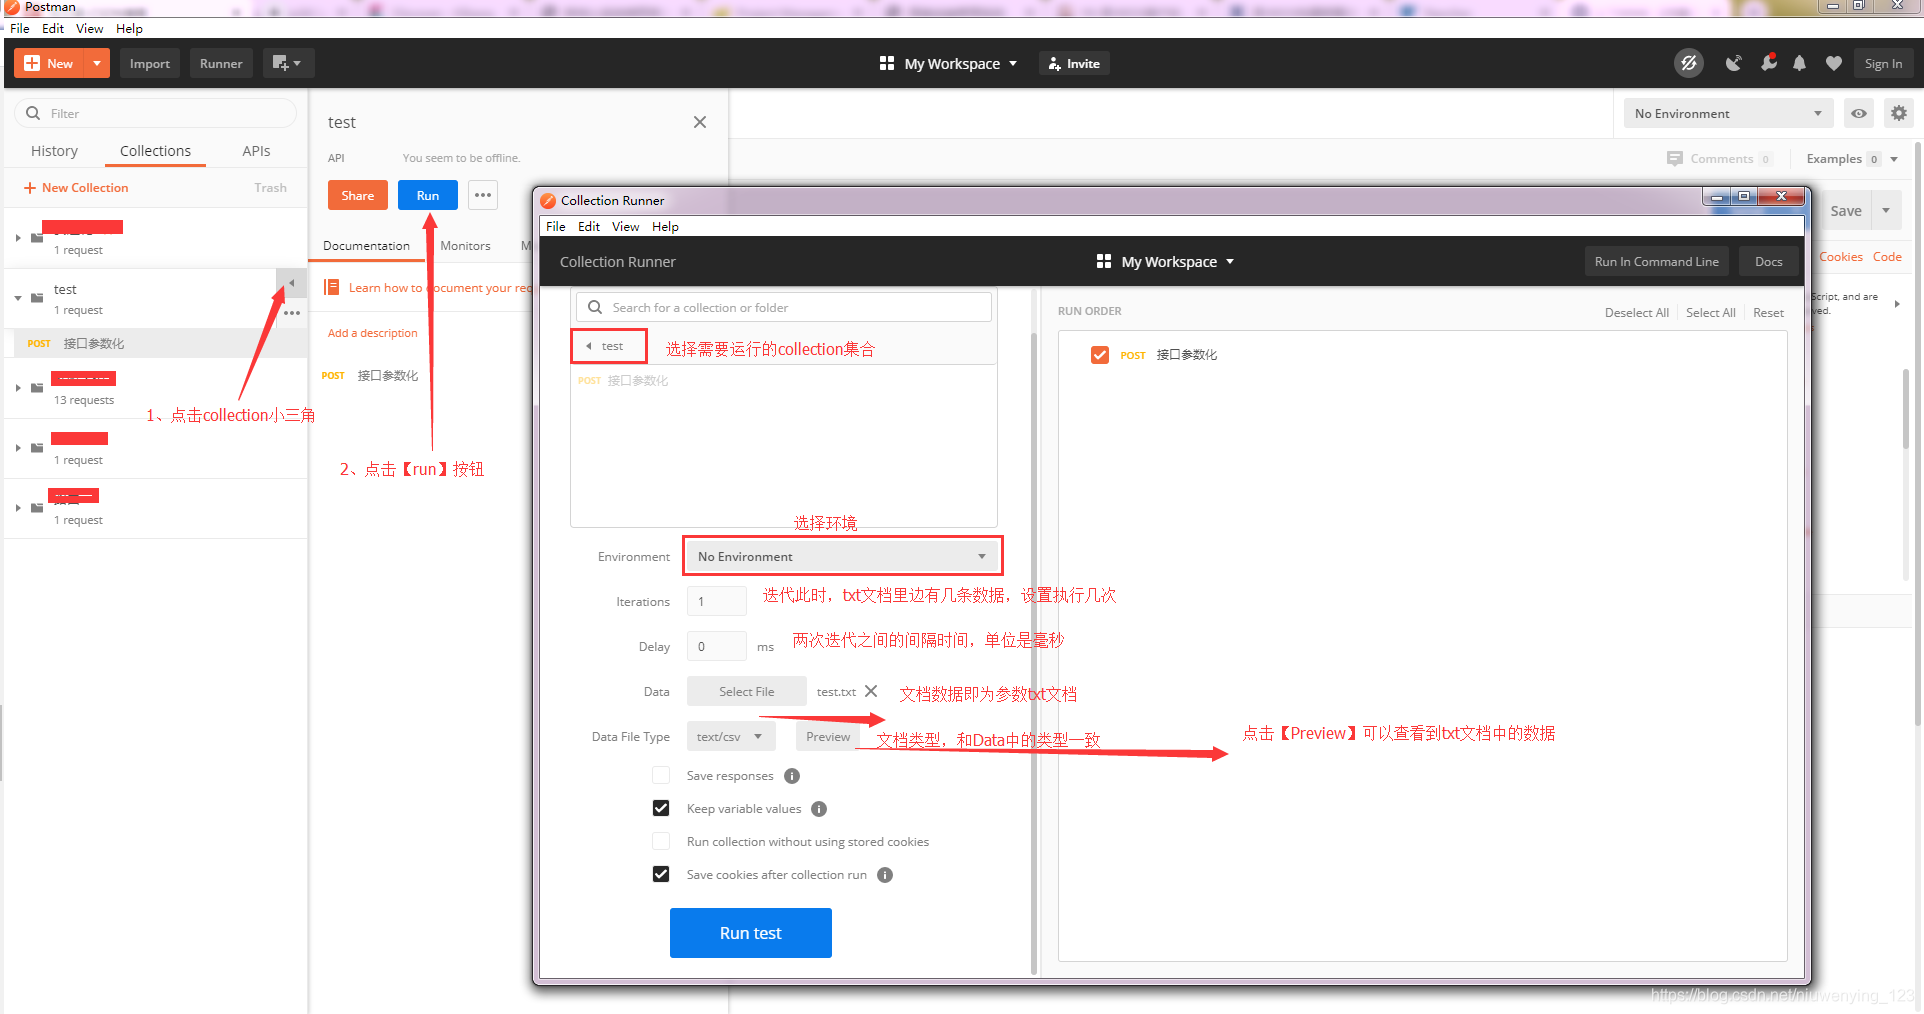Open ellipsis options for test collection
1924x1014 pixels.
click(292, 313)
